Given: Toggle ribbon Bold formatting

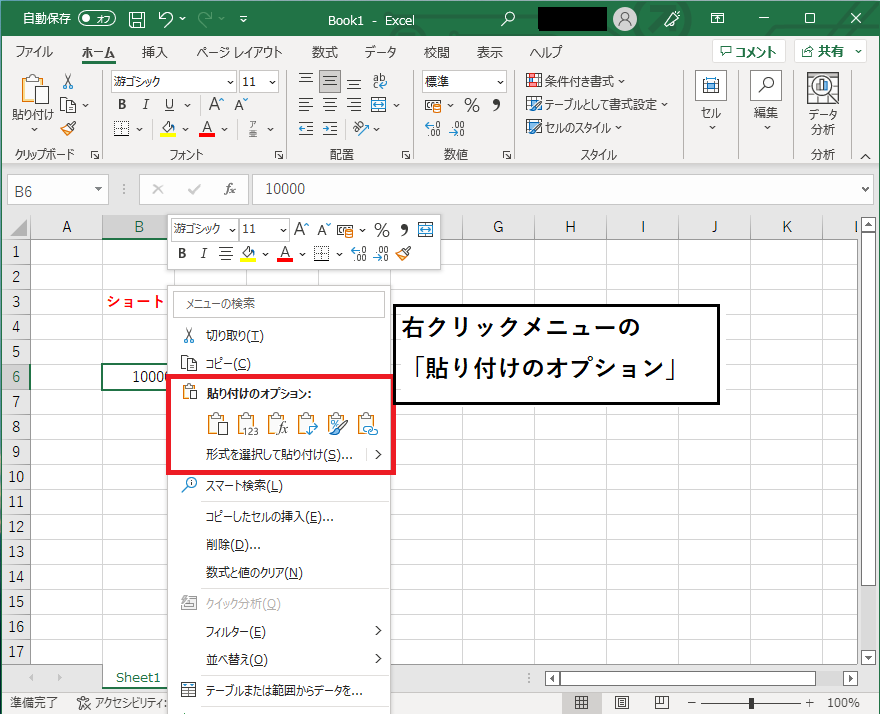Looking at the screenshot, I should (122, 104).
